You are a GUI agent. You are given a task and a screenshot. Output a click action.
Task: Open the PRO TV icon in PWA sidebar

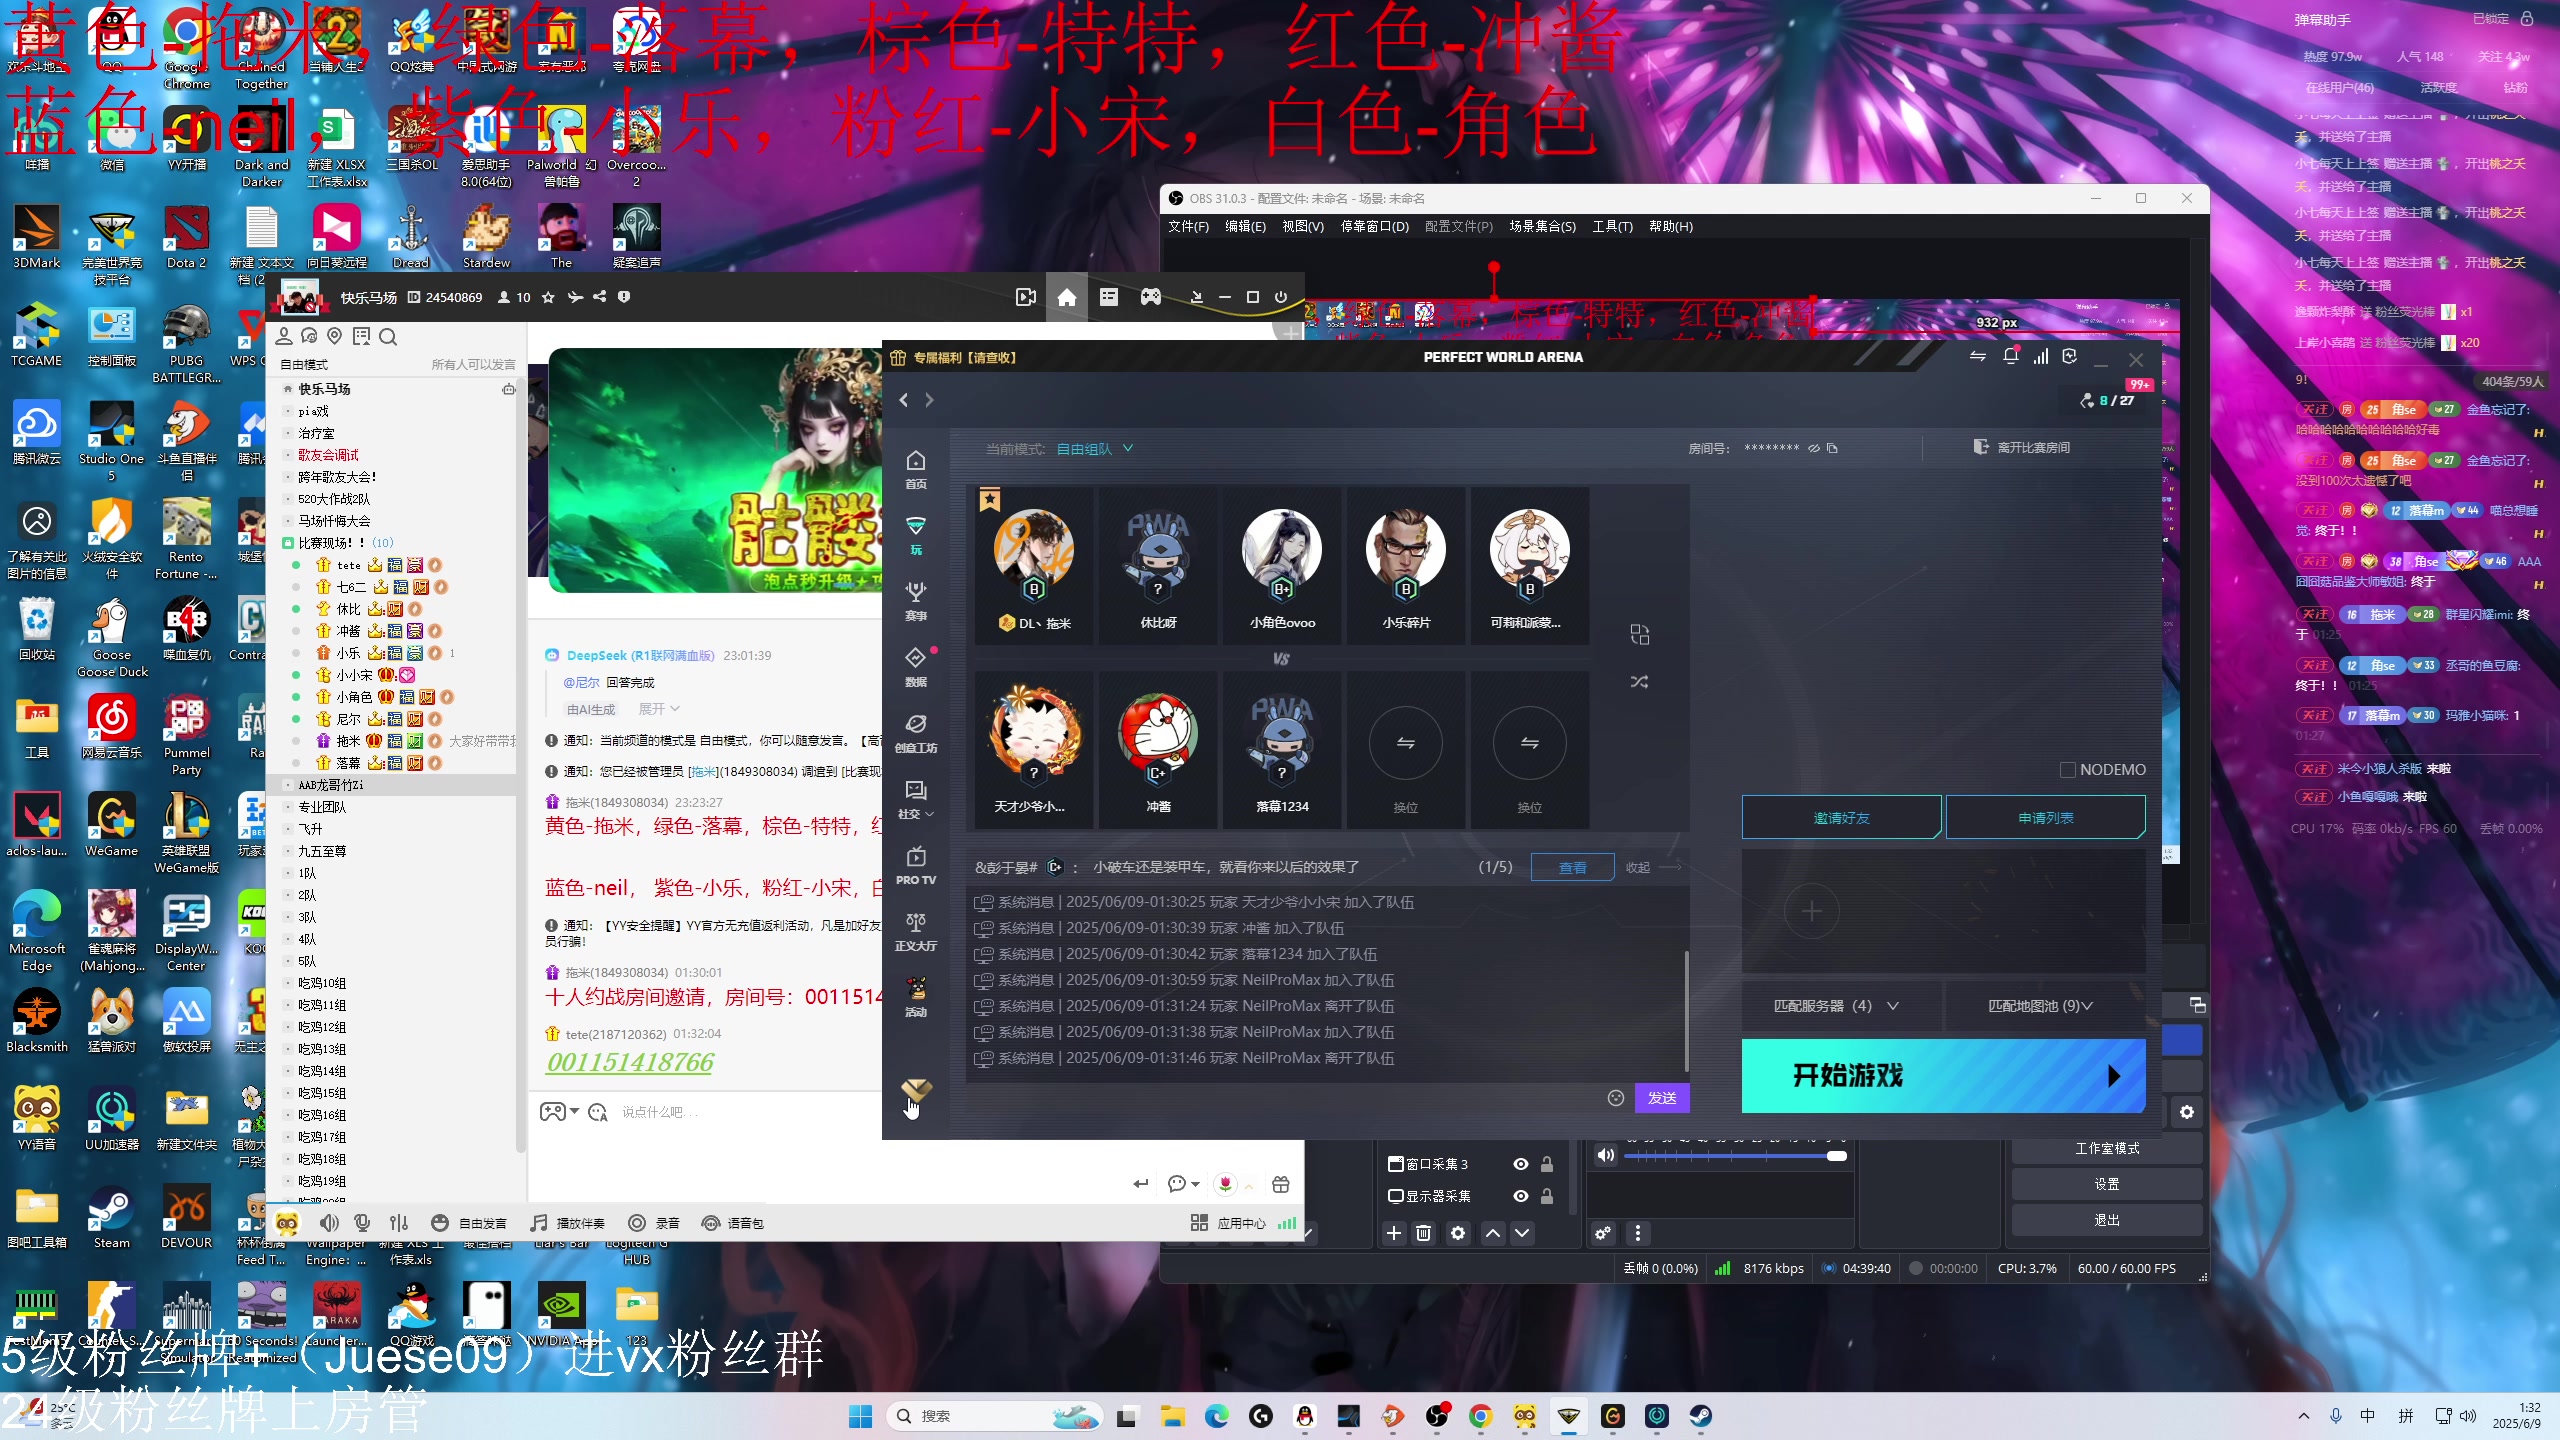(x=915, y=866)
